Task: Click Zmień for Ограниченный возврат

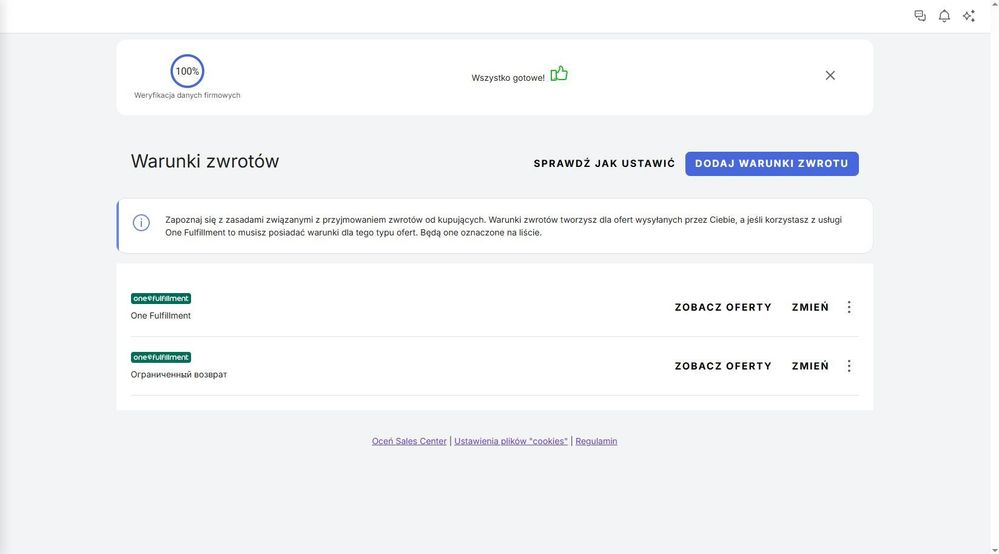Action: (810, 366)
